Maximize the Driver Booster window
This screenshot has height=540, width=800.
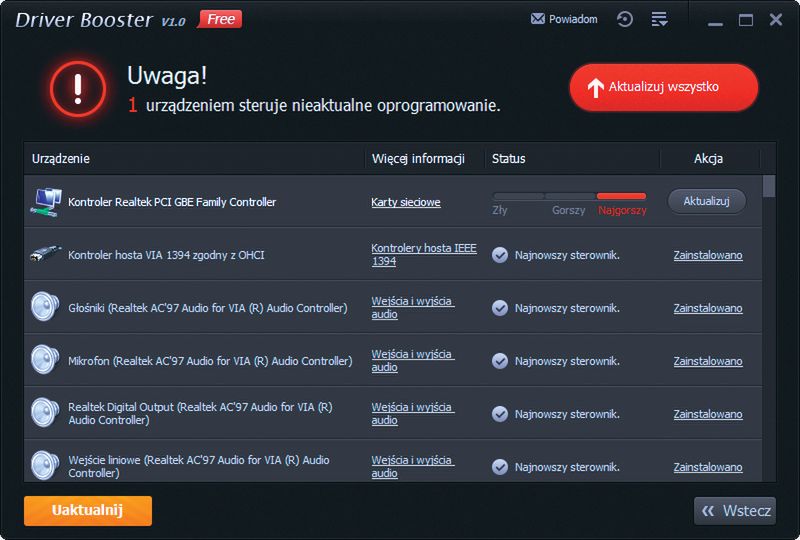pos(746,20)
